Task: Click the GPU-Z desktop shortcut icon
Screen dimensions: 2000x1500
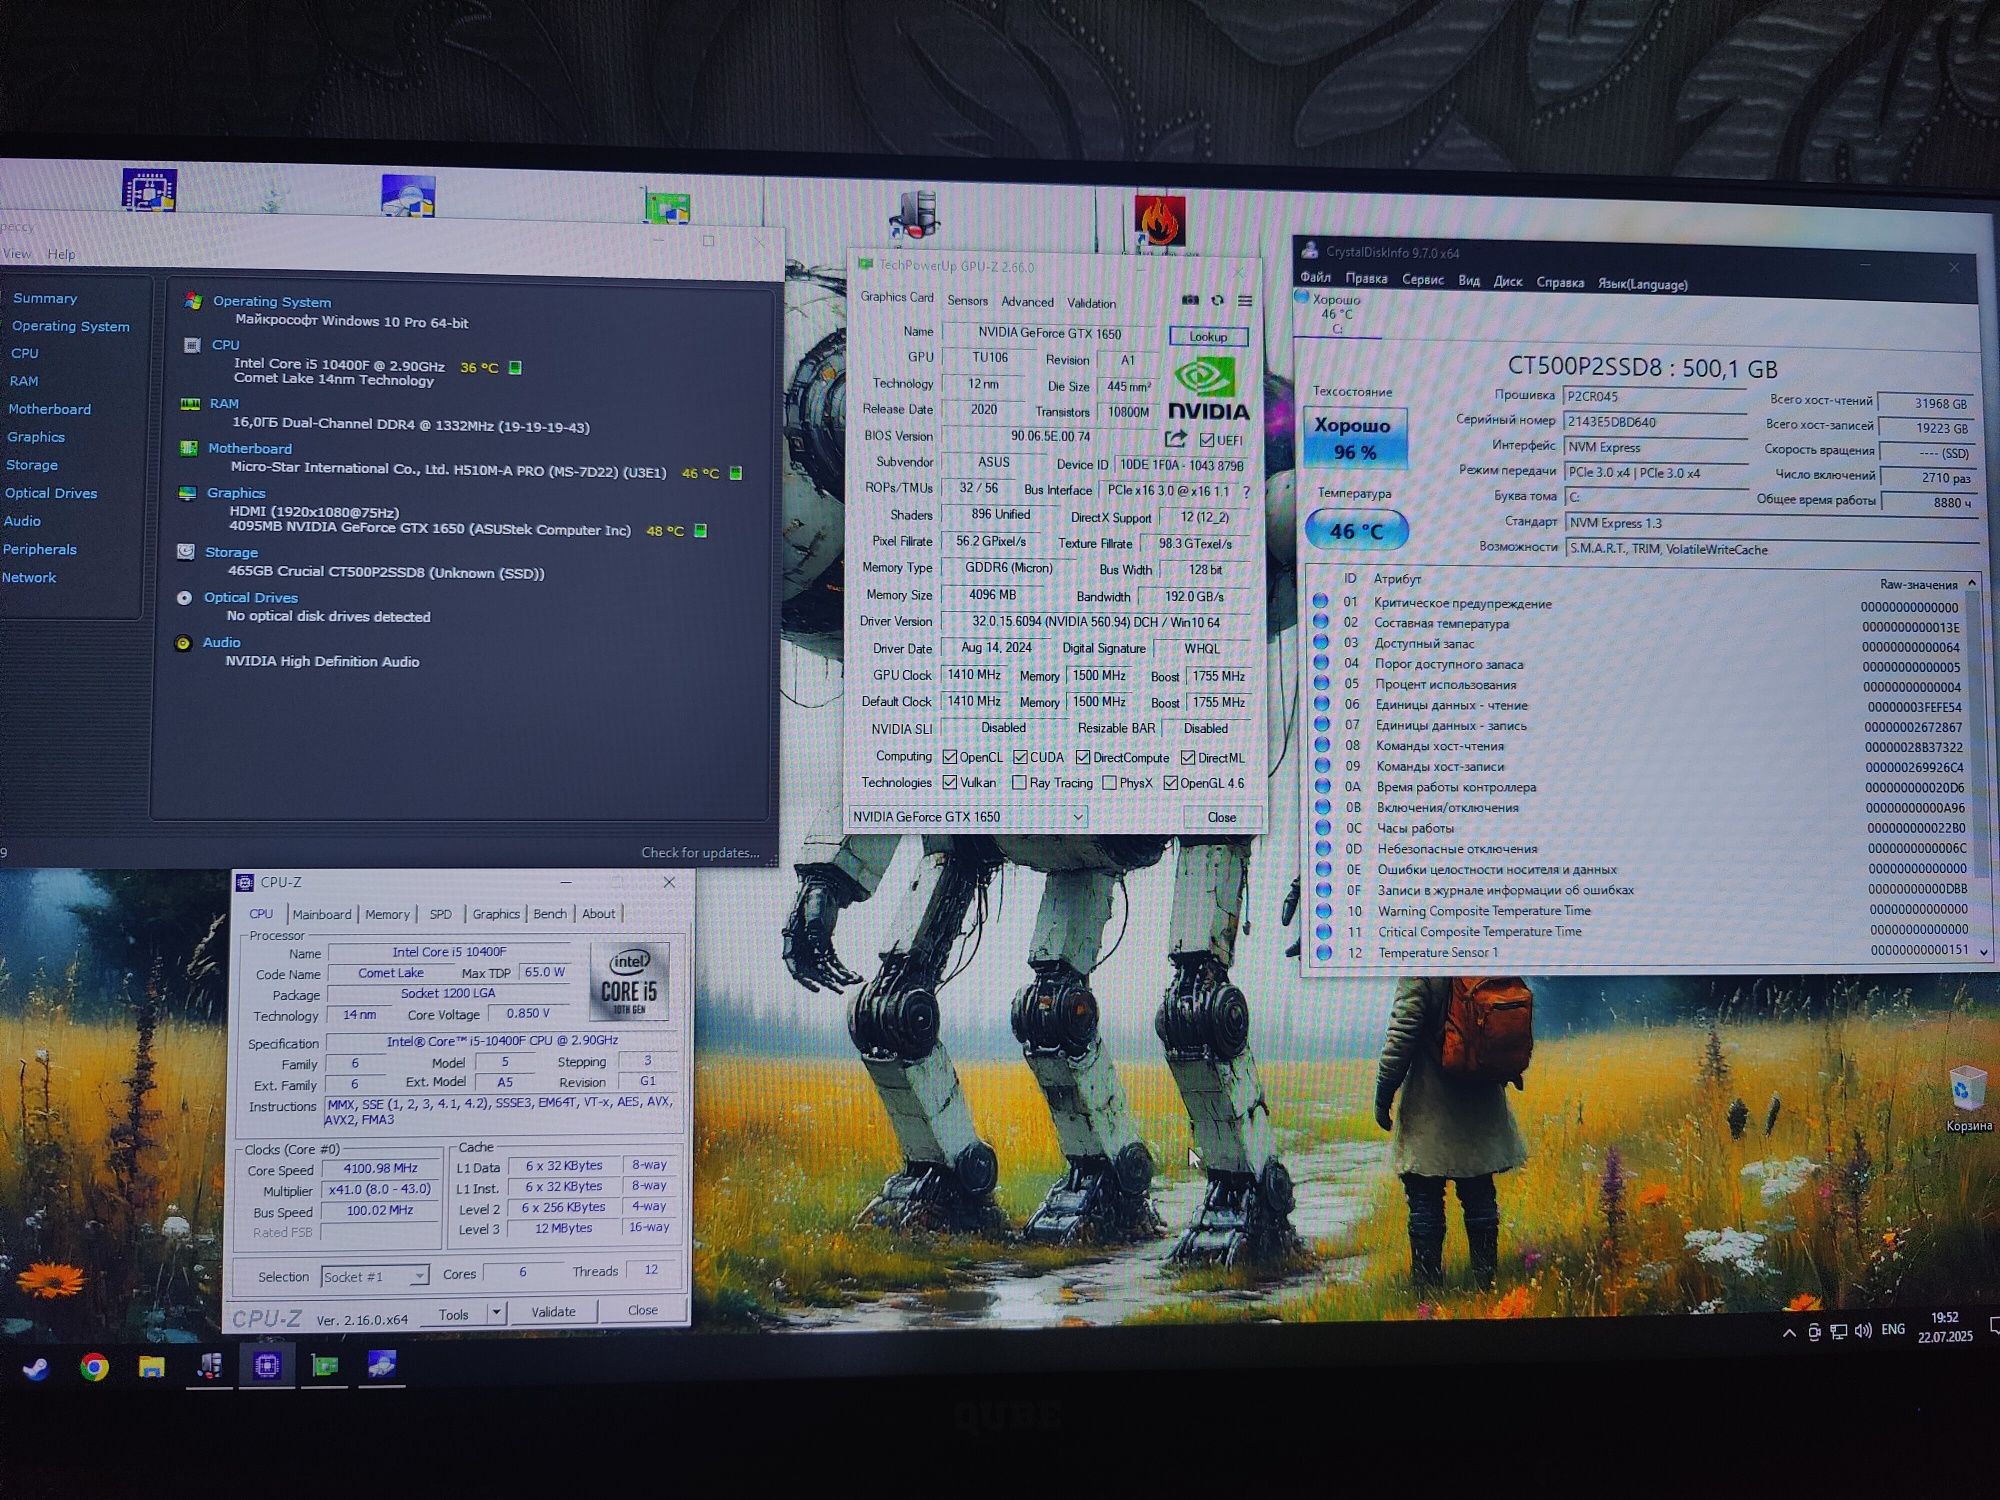Action: tap(667, 206)
